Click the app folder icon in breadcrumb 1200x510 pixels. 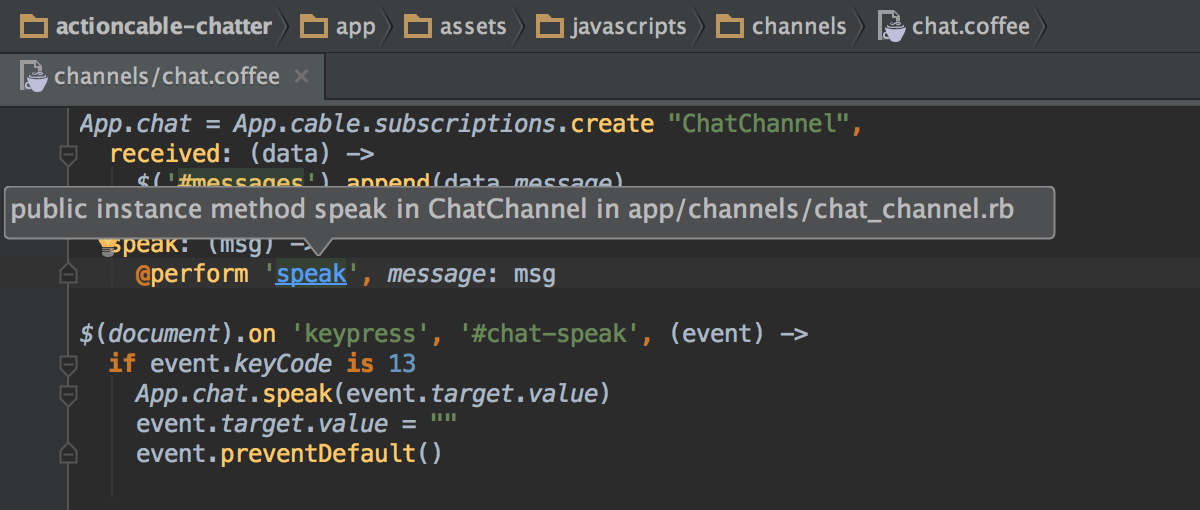point(315,26)
